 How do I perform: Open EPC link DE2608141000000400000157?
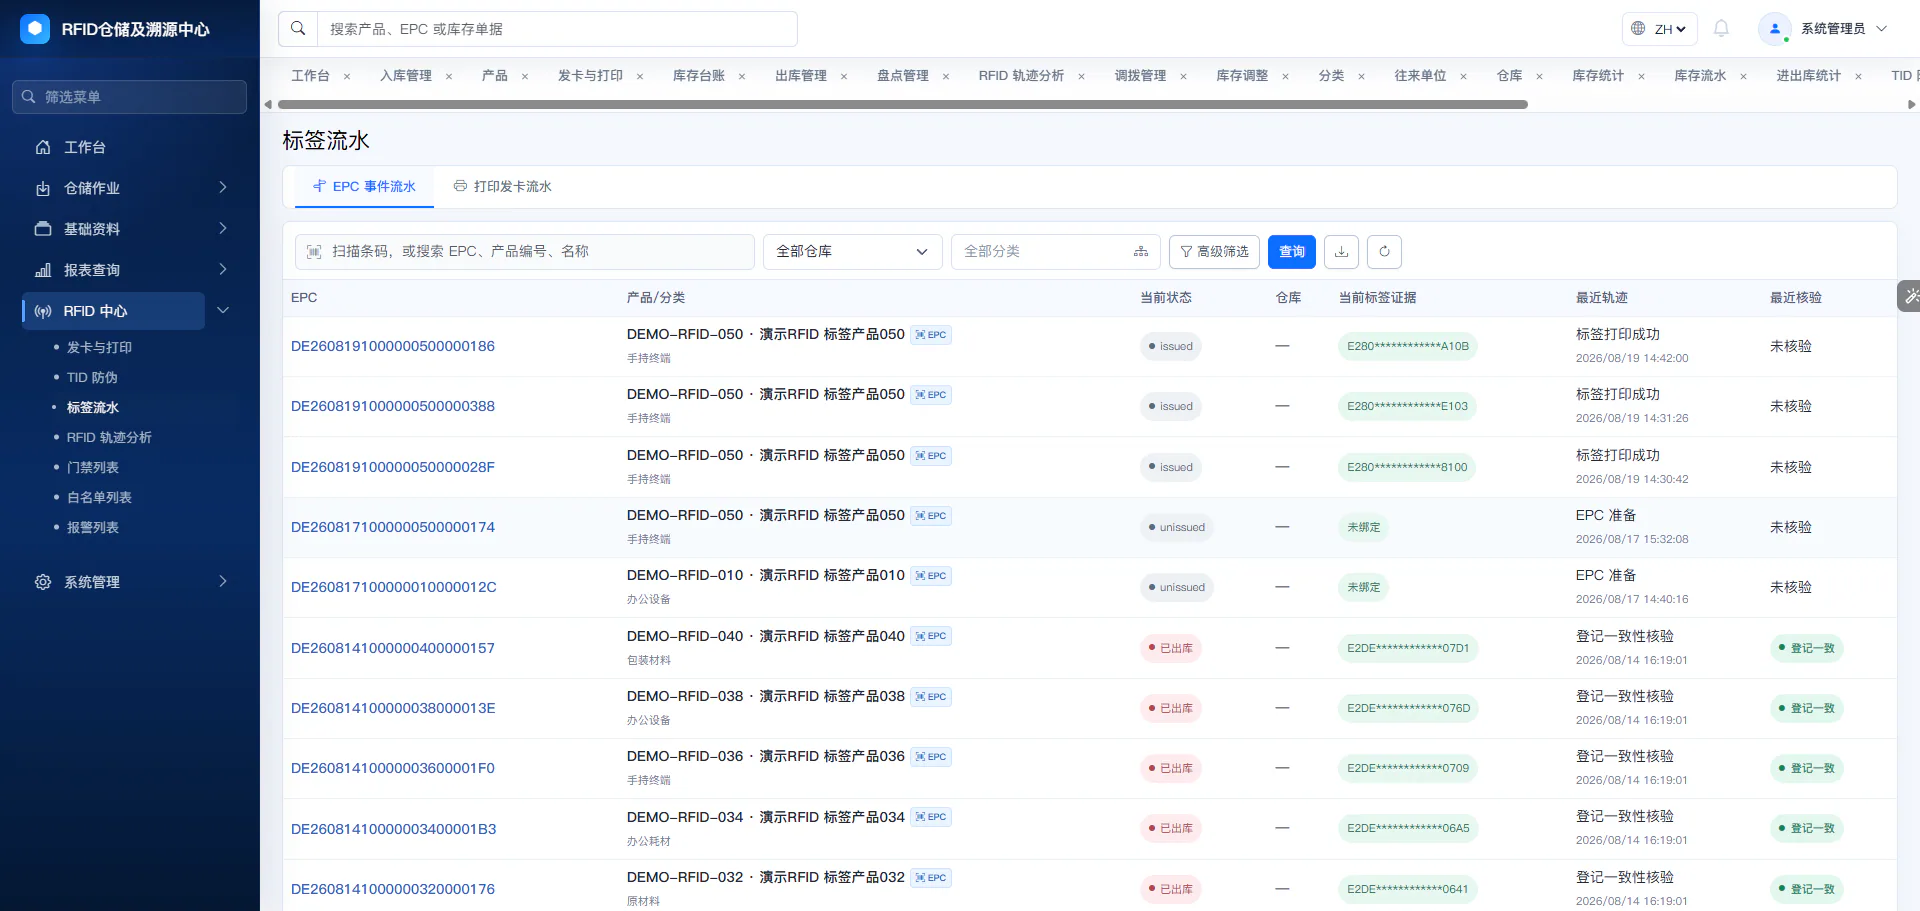click(393, 649)
